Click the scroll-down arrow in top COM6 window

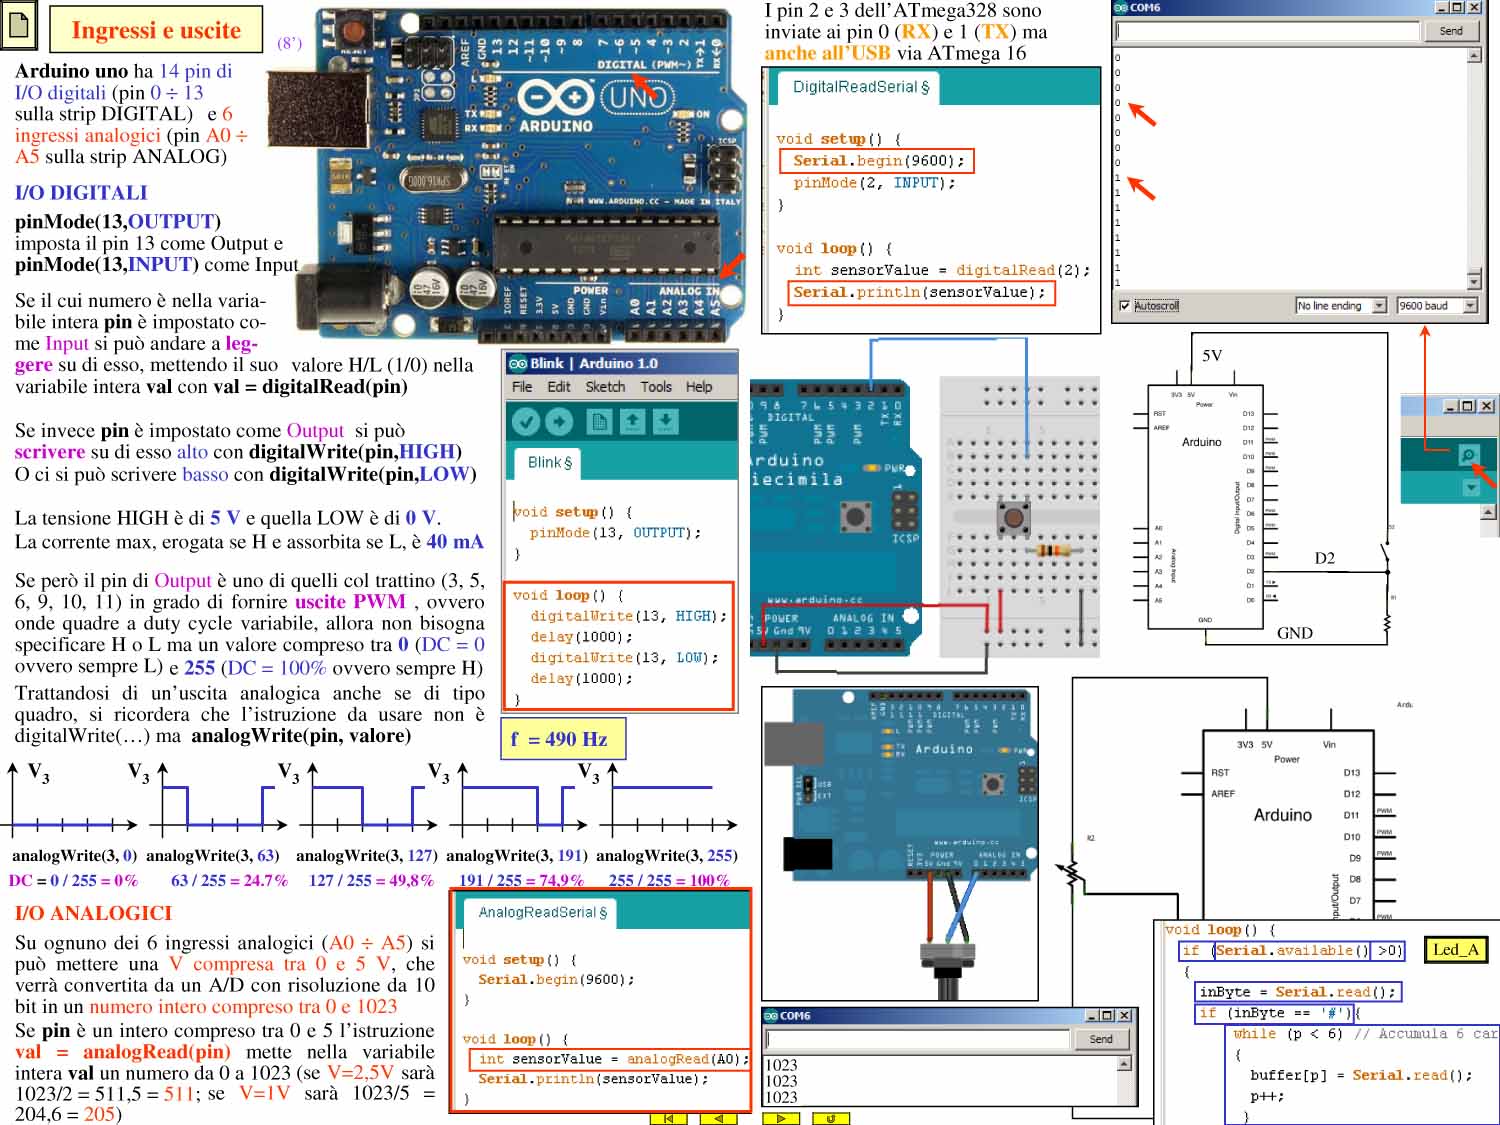[1473, 282]
